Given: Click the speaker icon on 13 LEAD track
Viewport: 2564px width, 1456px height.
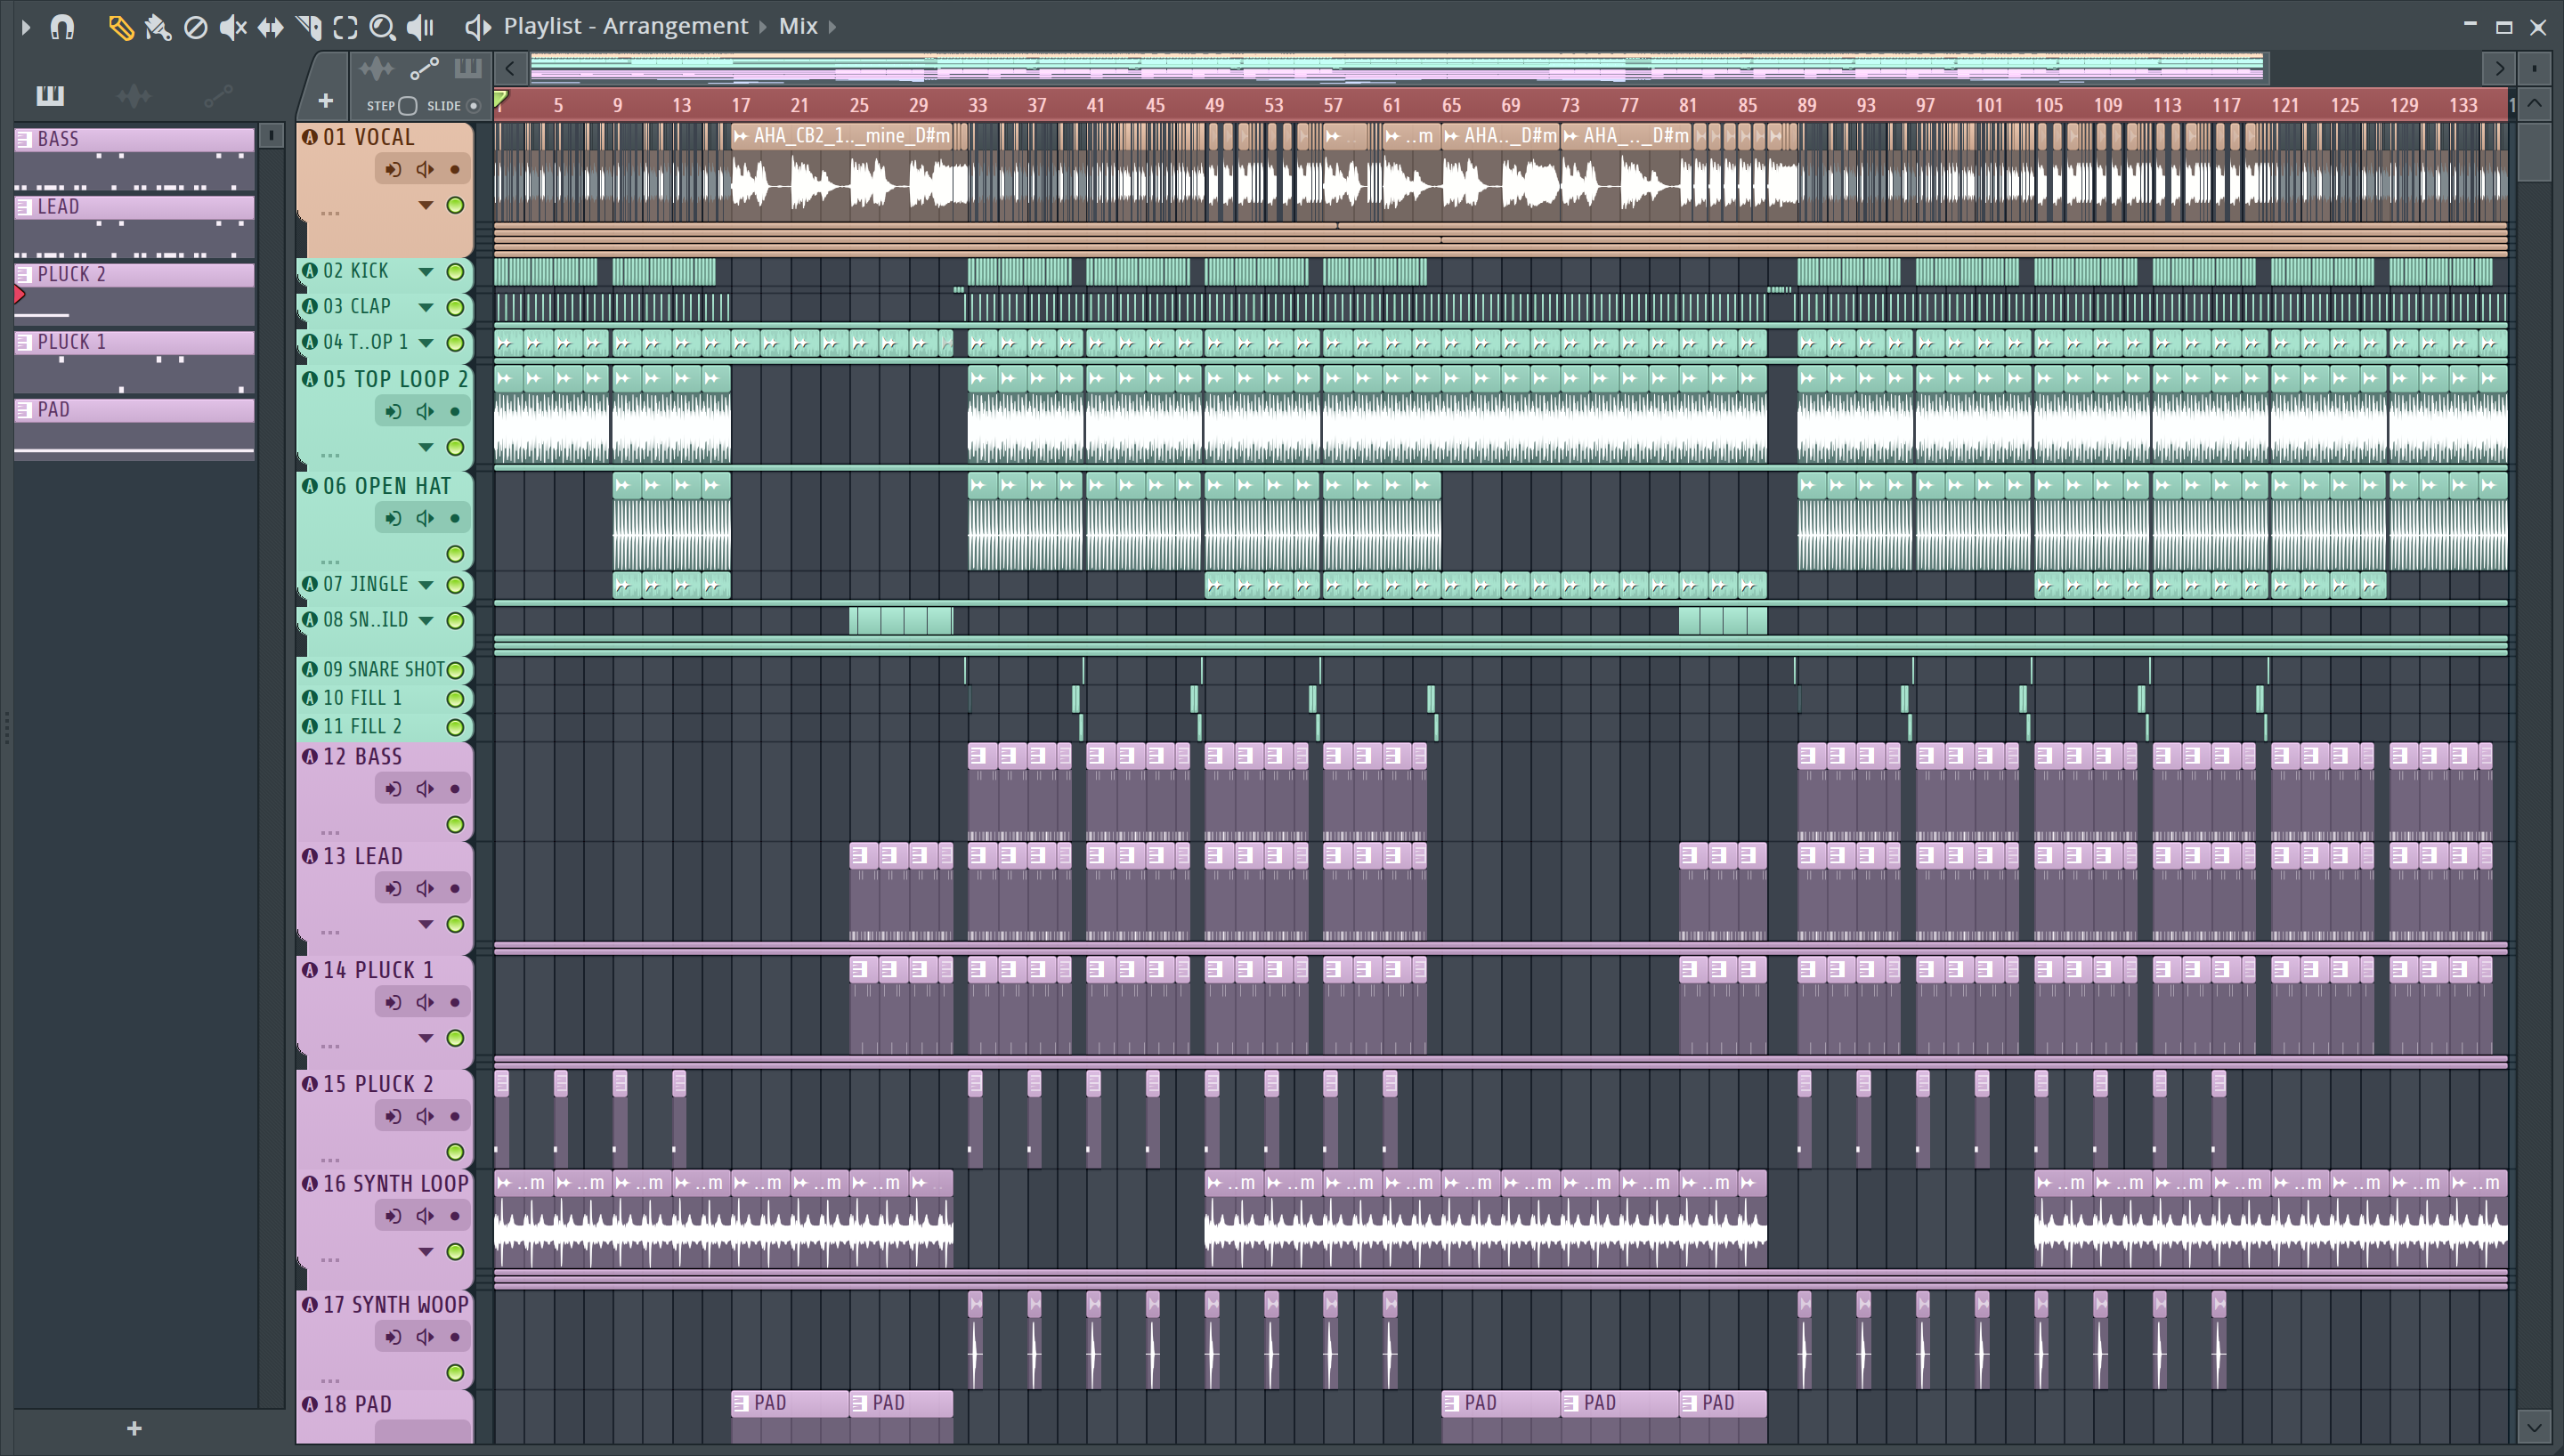Looking at the screenshot, I should [x=425, y=888].
